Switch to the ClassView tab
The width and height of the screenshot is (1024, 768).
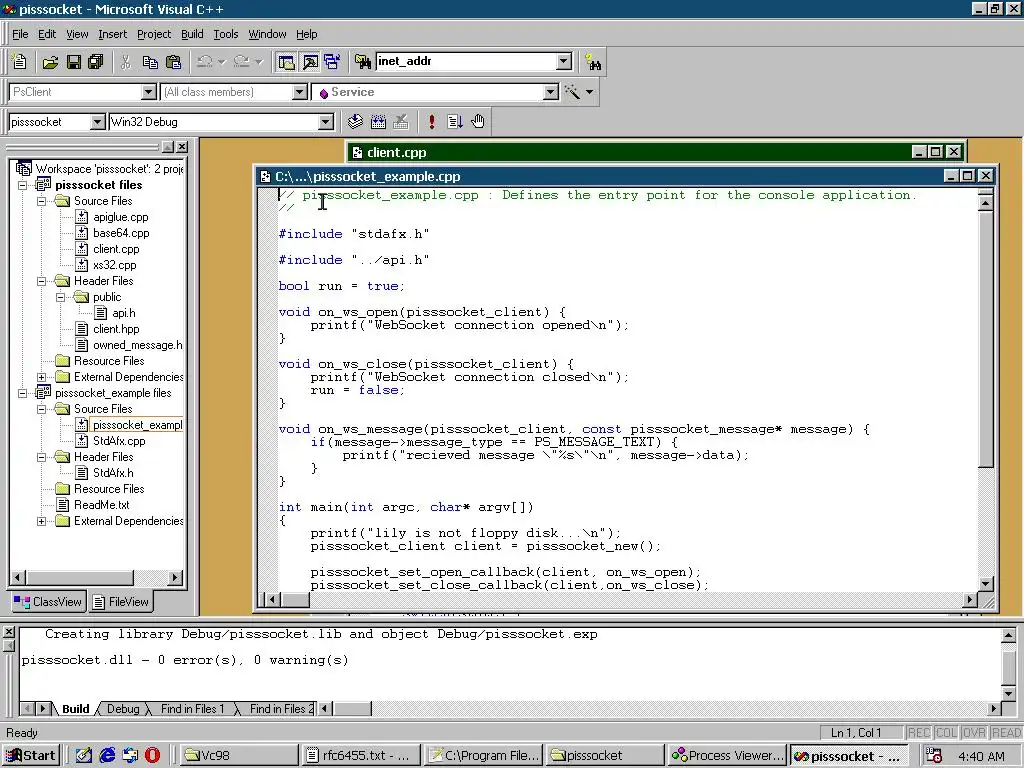tap(48, 601)
